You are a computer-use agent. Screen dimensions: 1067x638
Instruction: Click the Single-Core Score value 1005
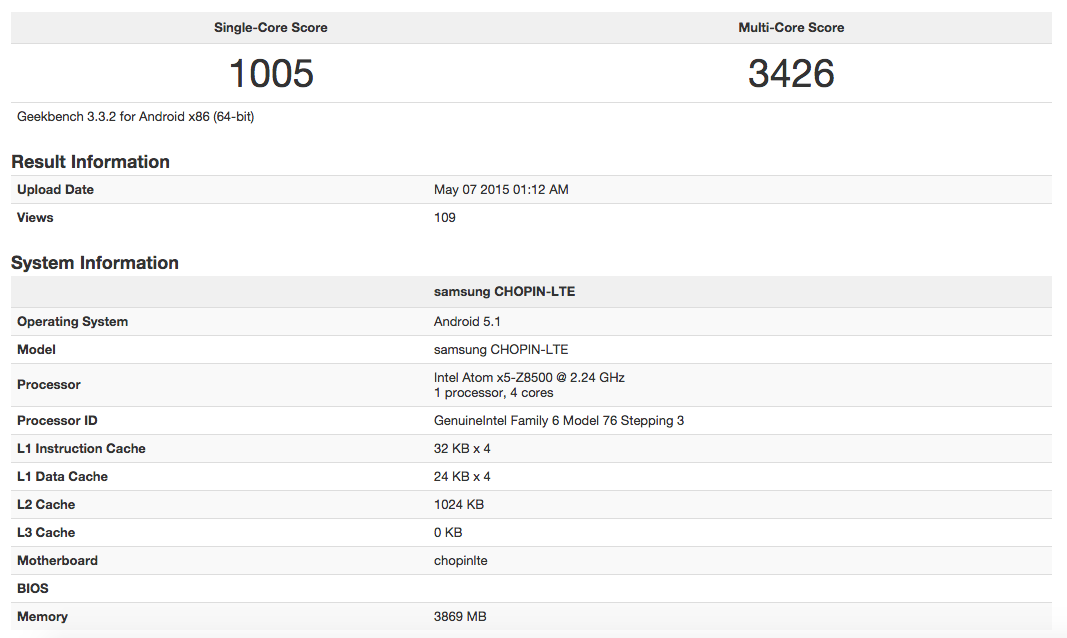click(271, 74)
